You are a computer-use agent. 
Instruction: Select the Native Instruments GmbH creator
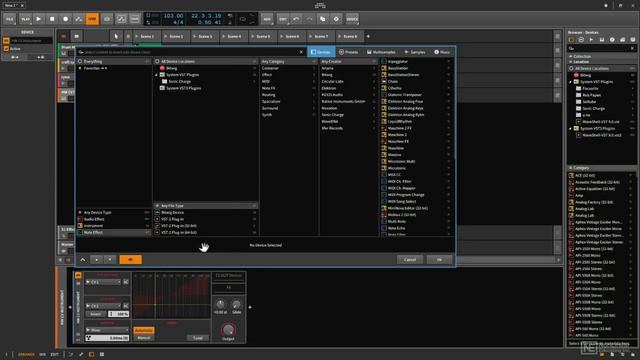coord(348,101)
